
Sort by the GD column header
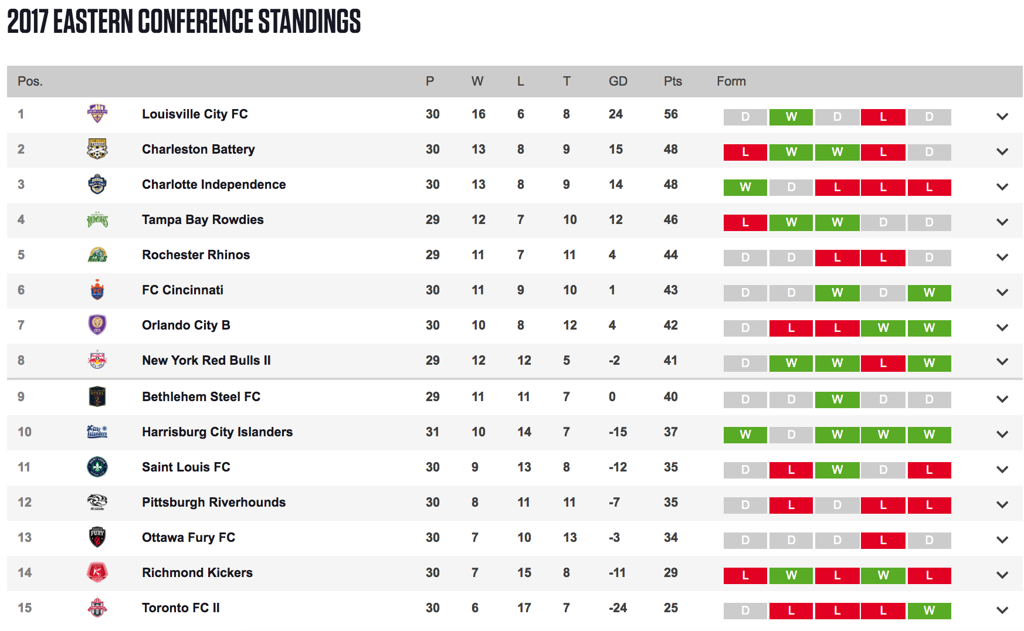[618, 81]
